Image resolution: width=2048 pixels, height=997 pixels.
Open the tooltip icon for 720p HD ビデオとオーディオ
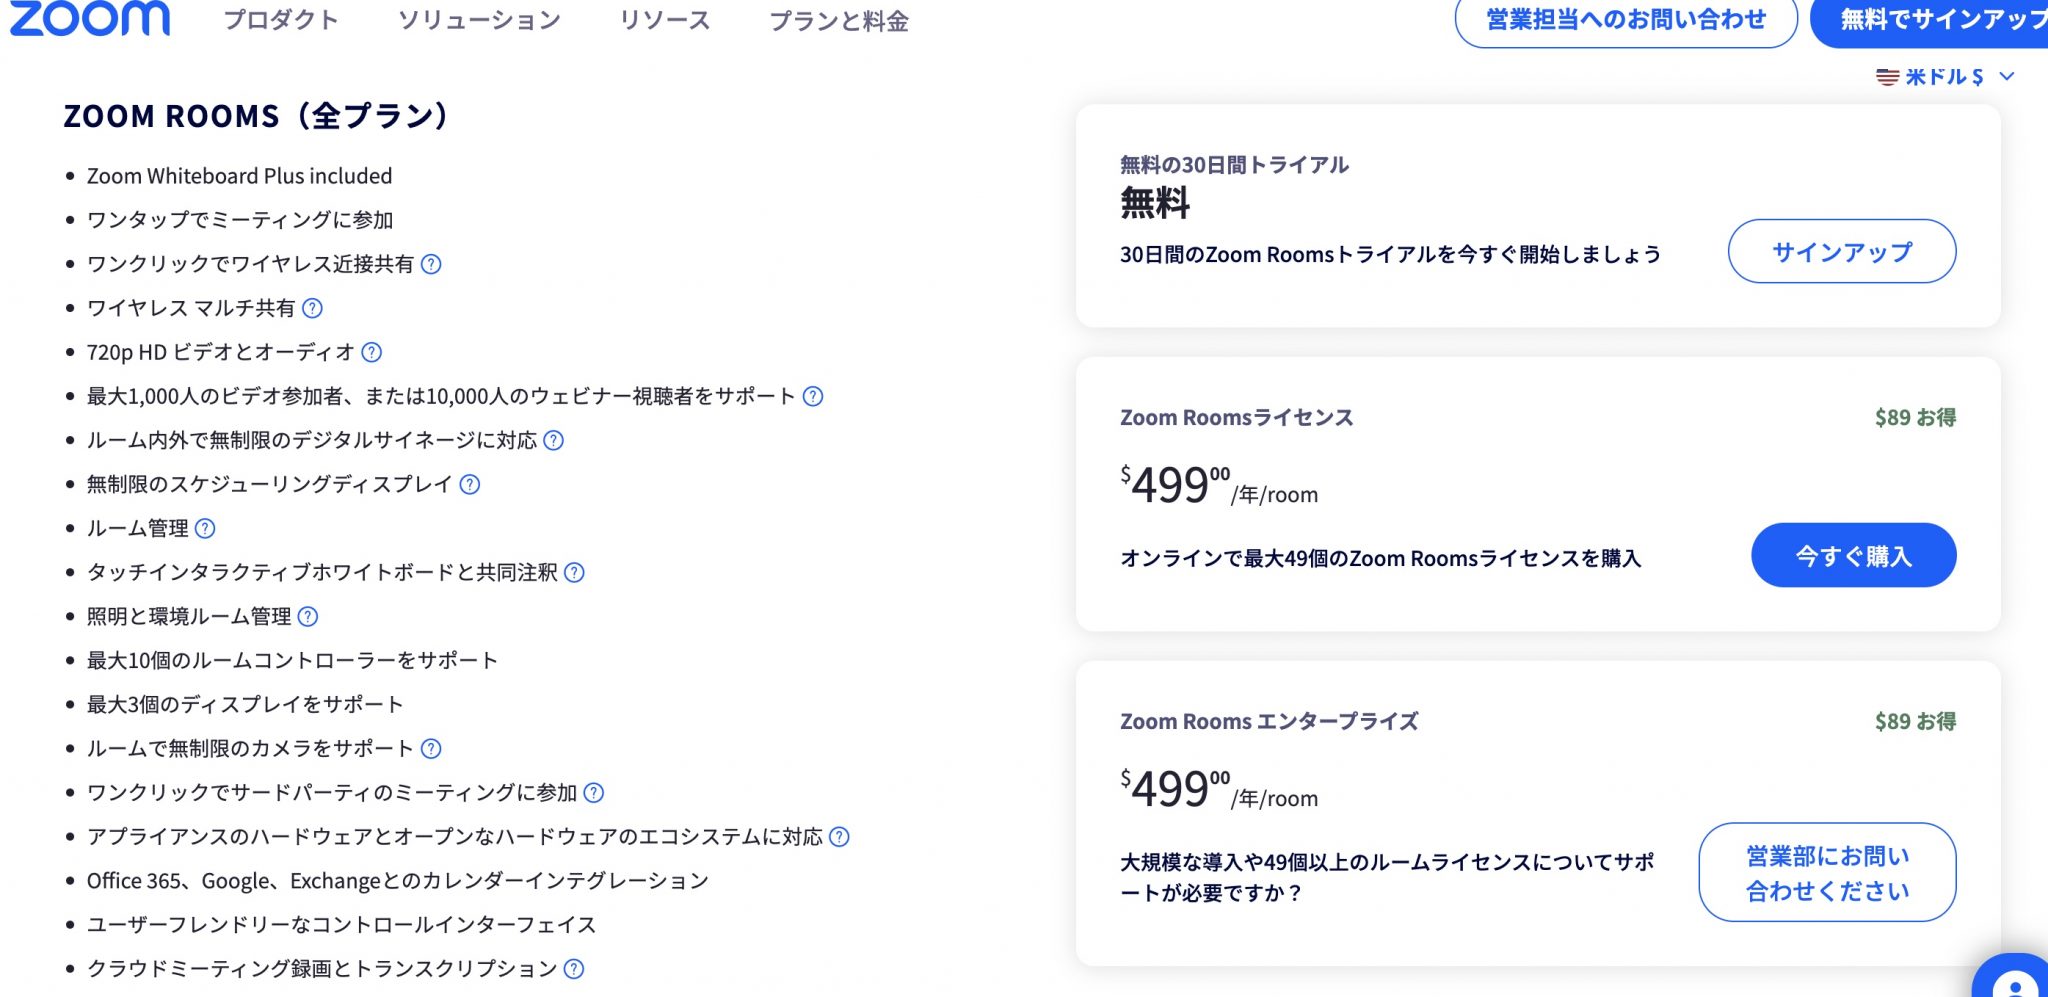click(x=372, y=352)
